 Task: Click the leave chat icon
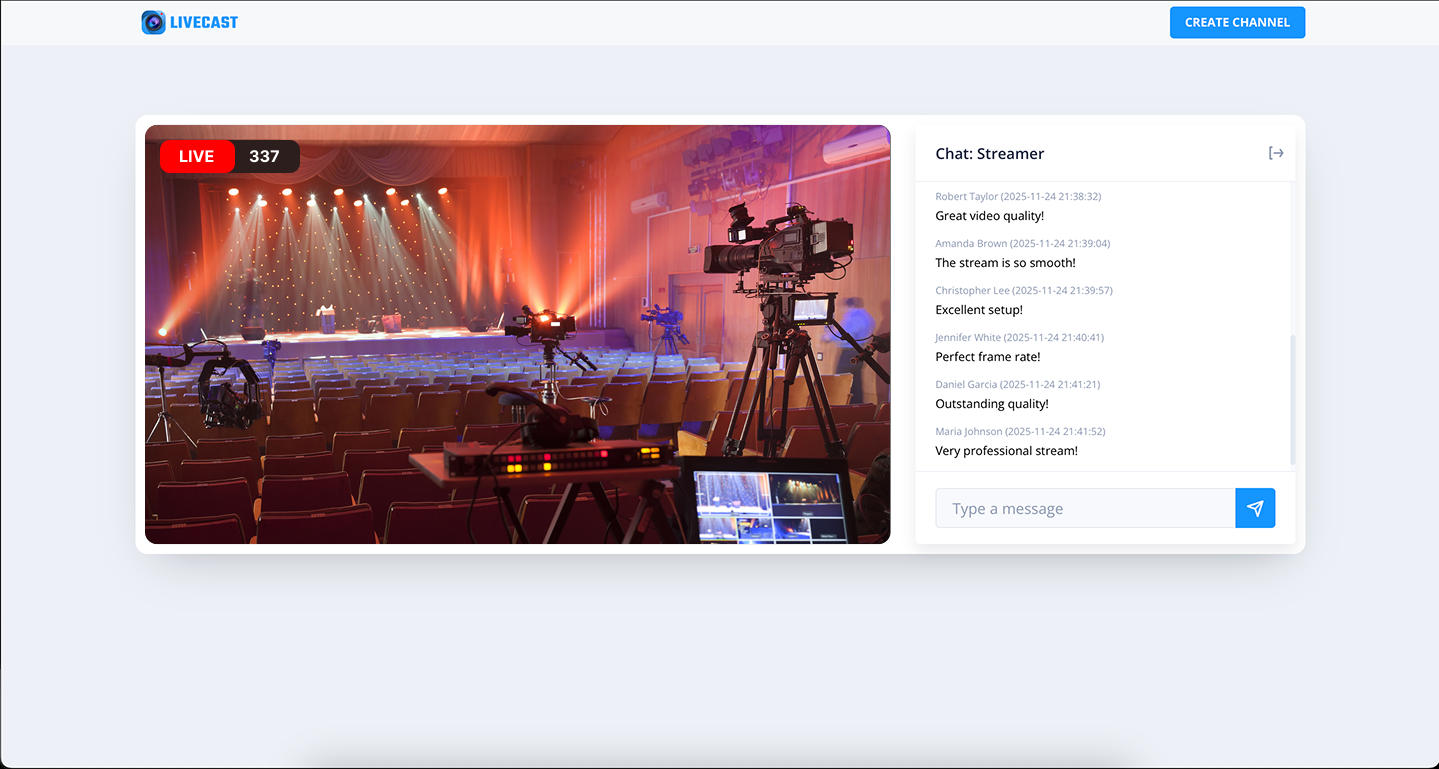pyautogui.click(x=1276, y=153)
